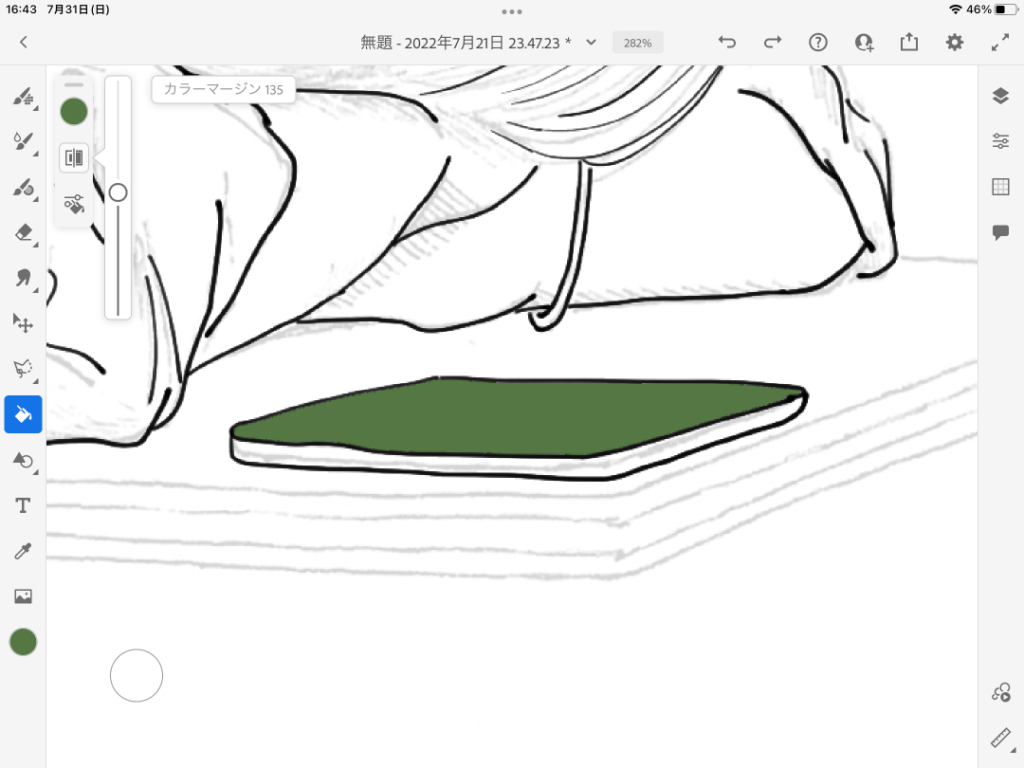This screenshot has width=1024, height=768.
Task: Open the adjustments panel
Action: click(x=1001, y=141)
